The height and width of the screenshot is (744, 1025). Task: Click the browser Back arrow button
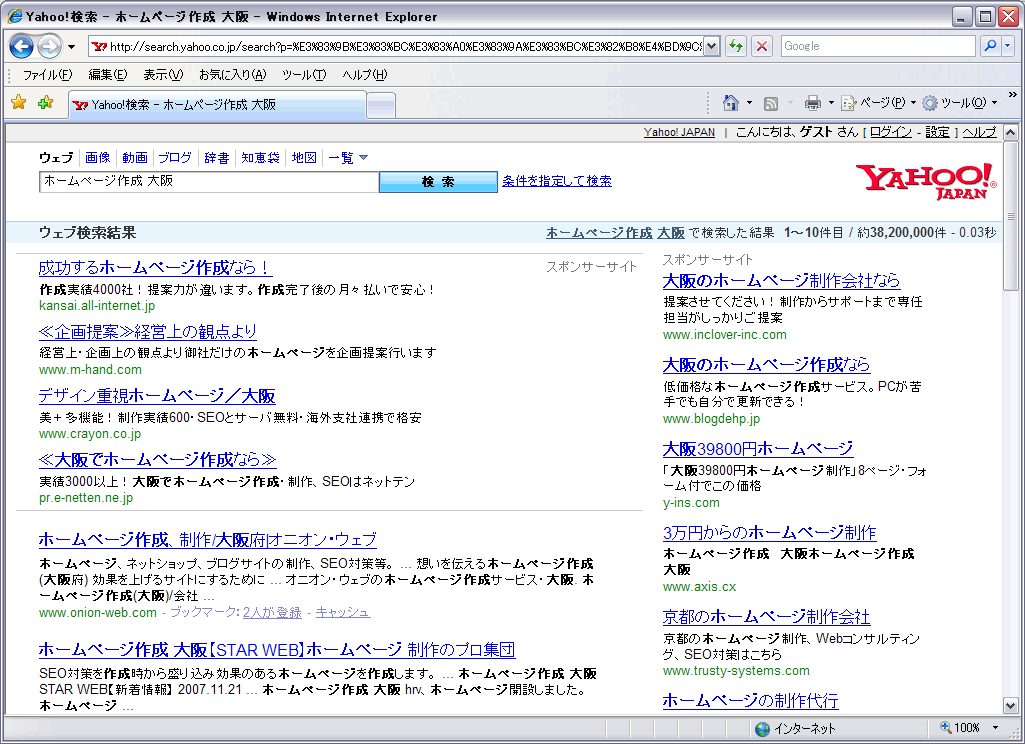(x=22, y=46)
